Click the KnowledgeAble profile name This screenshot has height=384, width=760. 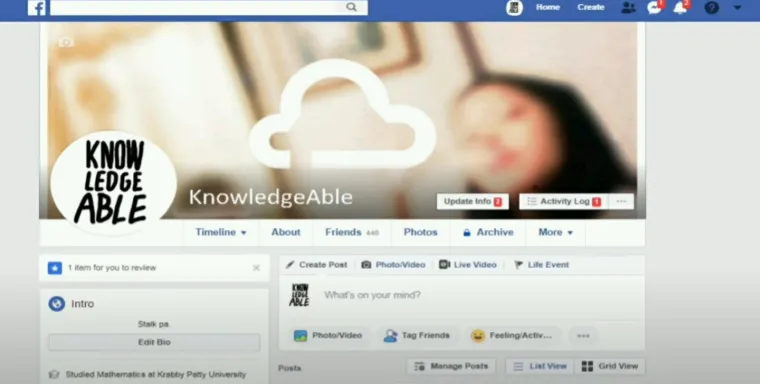270,197
